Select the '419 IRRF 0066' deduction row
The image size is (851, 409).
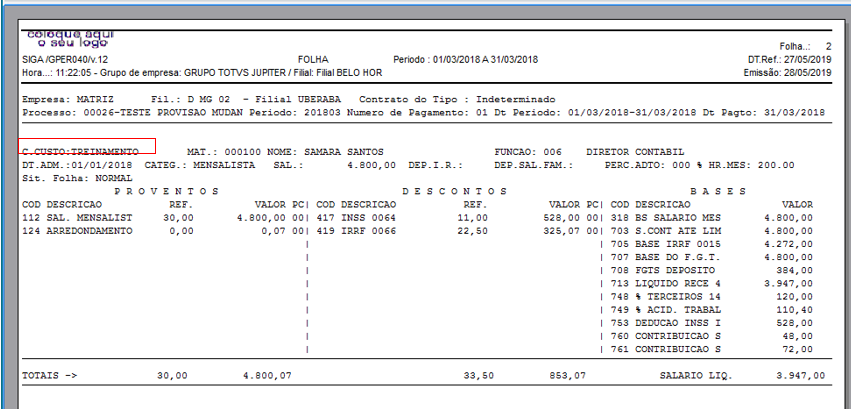pyautogui.click(x=456, y=231)
